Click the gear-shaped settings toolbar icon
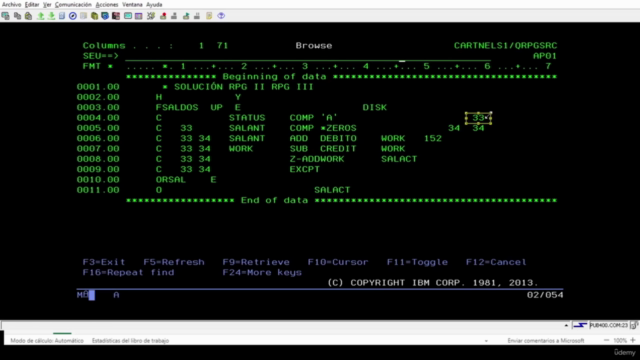 pyautogui.click(x=151, y=16)
